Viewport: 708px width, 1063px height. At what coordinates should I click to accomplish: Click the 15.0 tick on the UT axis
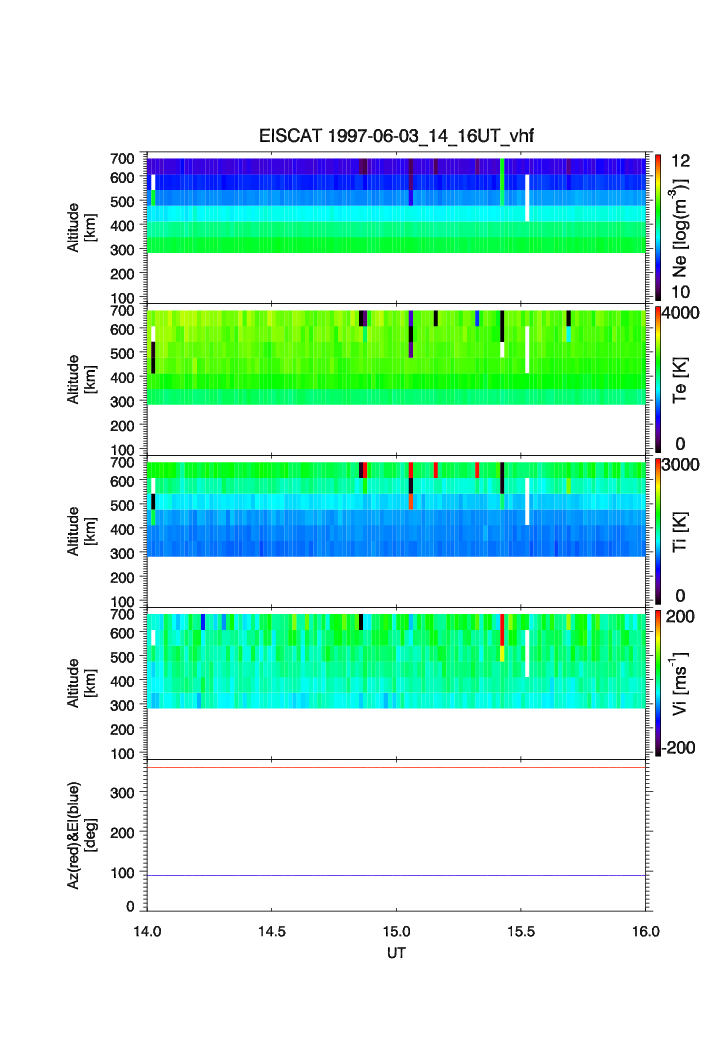pyautogui.click(x=396, y=931)
